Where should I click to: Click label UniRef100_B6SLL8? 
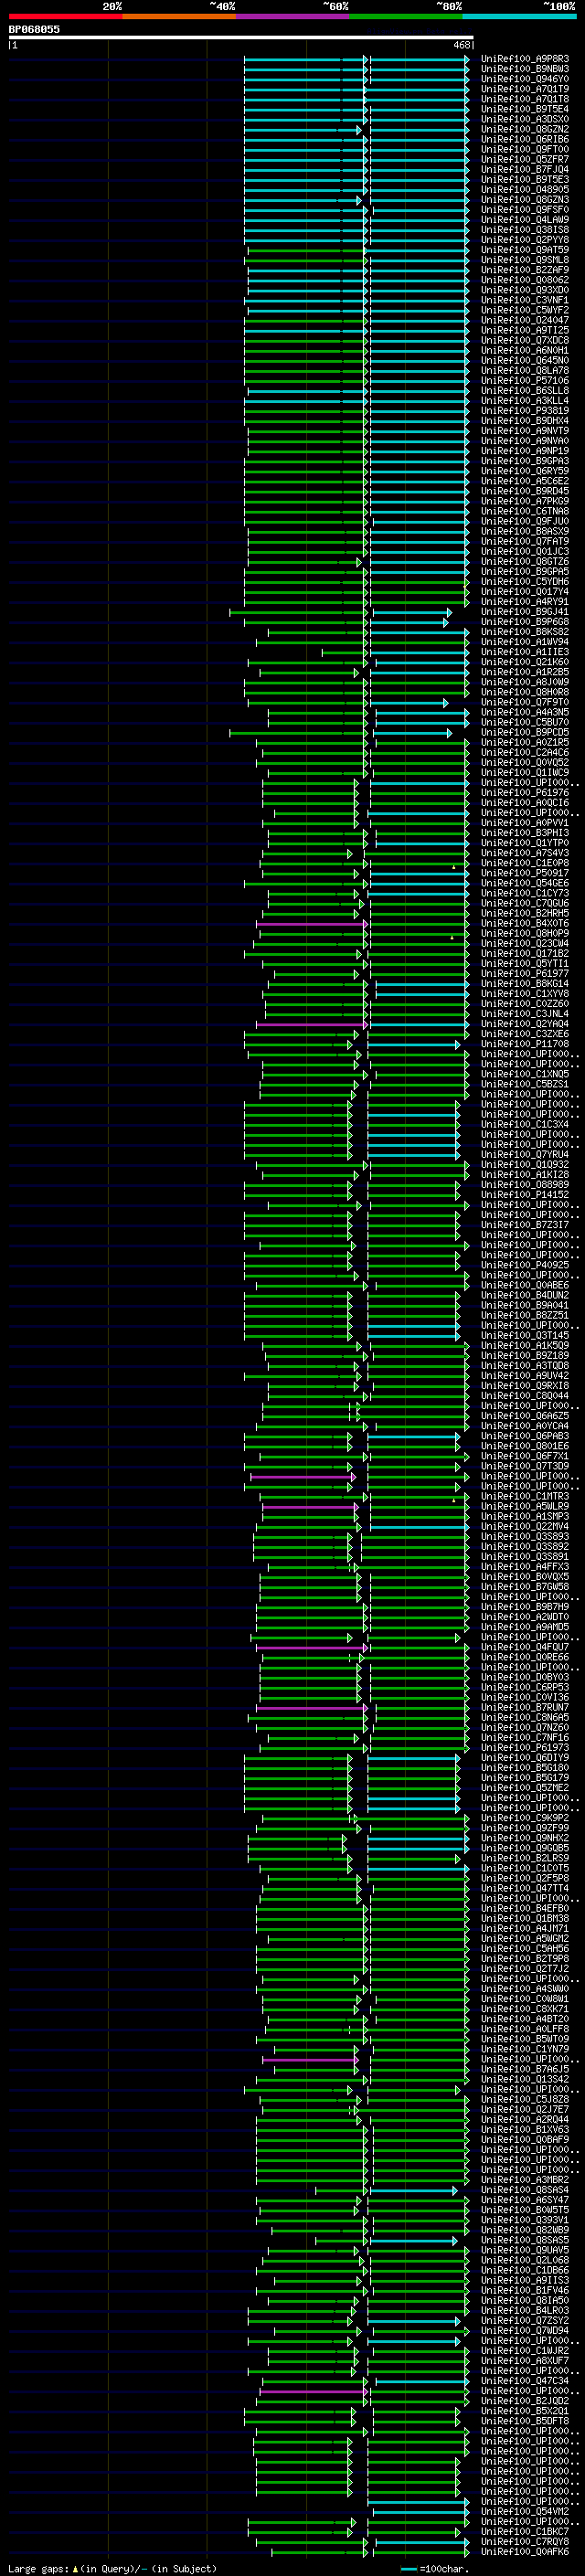pos(525,391)
